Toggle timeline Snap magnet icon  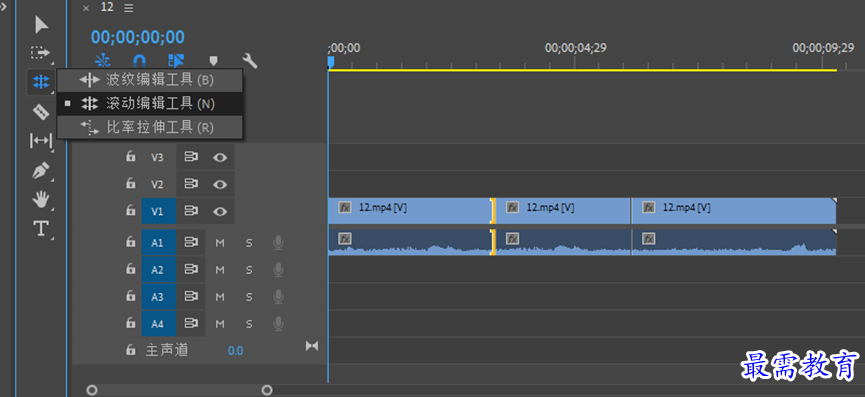coord(140,60)
